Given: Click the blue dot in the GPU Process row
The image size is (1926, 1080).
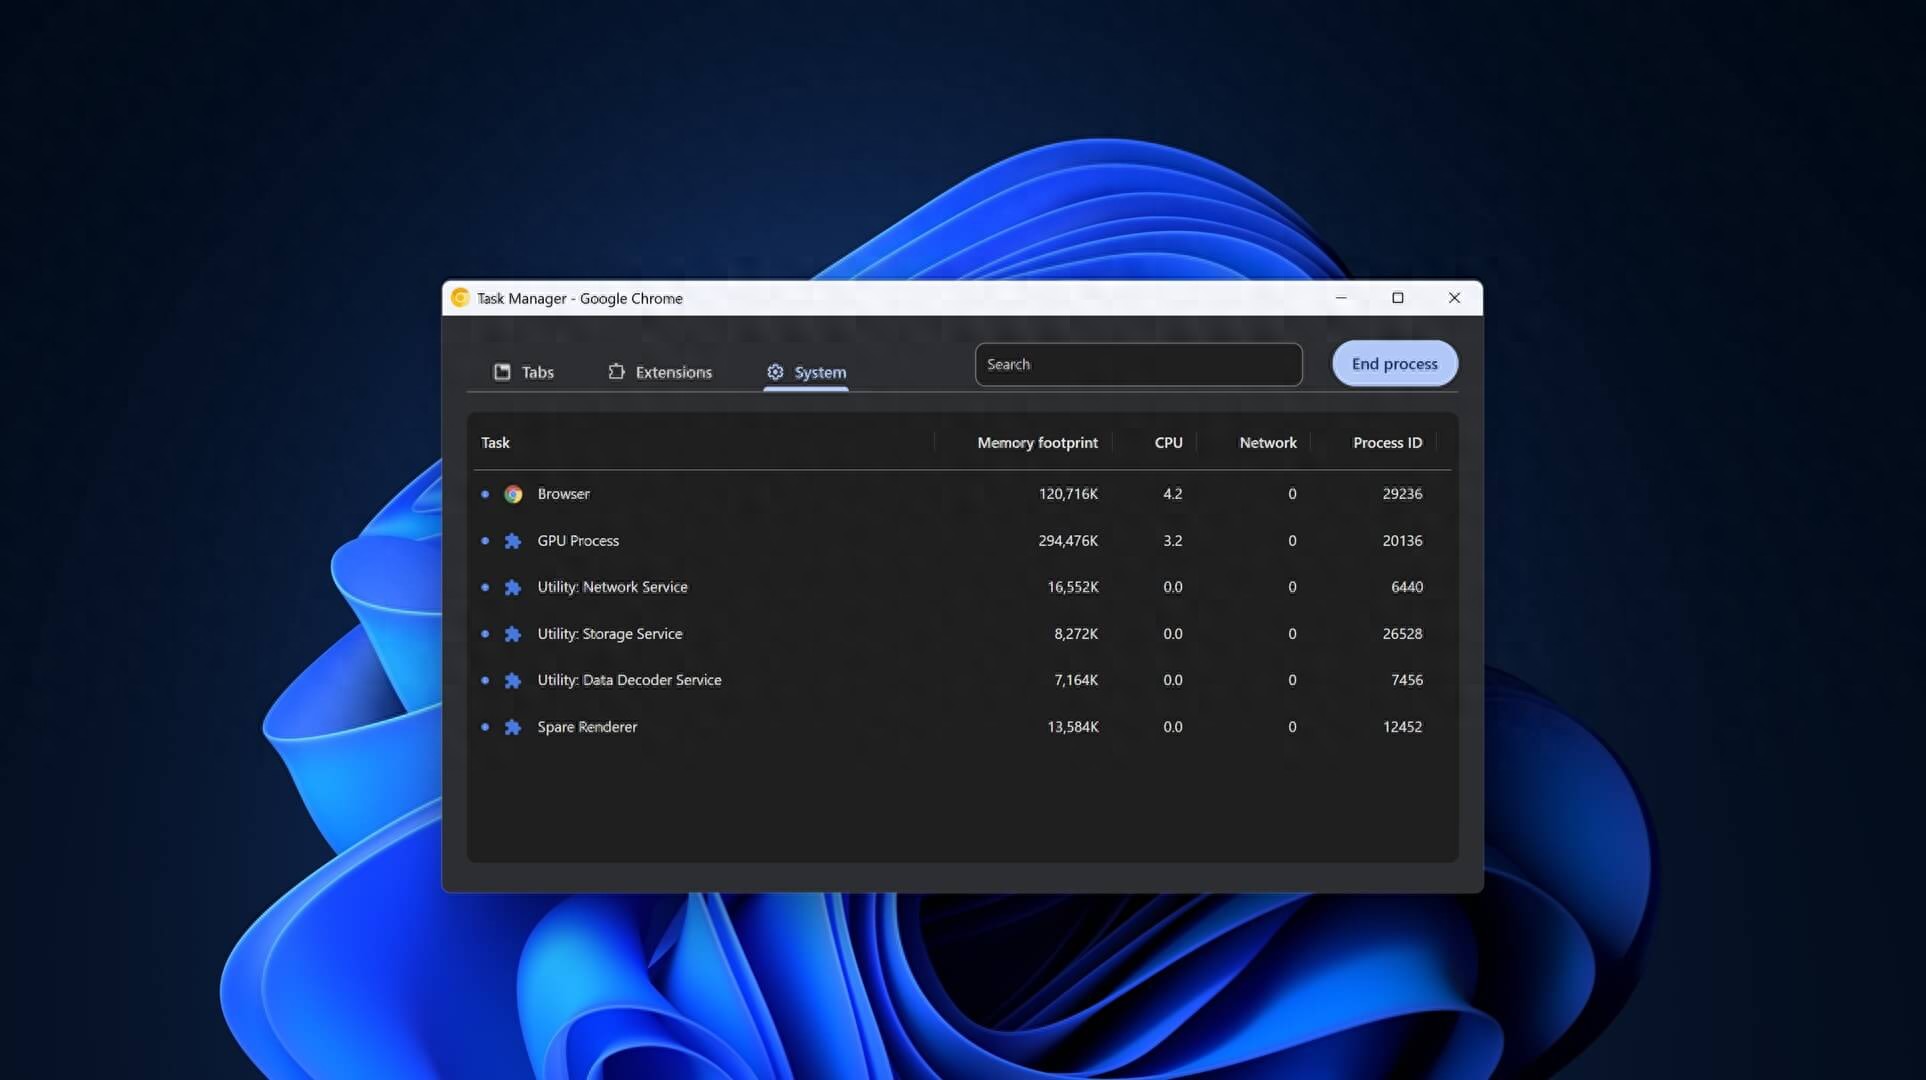Looking at the screenshot, I should 485,541.
